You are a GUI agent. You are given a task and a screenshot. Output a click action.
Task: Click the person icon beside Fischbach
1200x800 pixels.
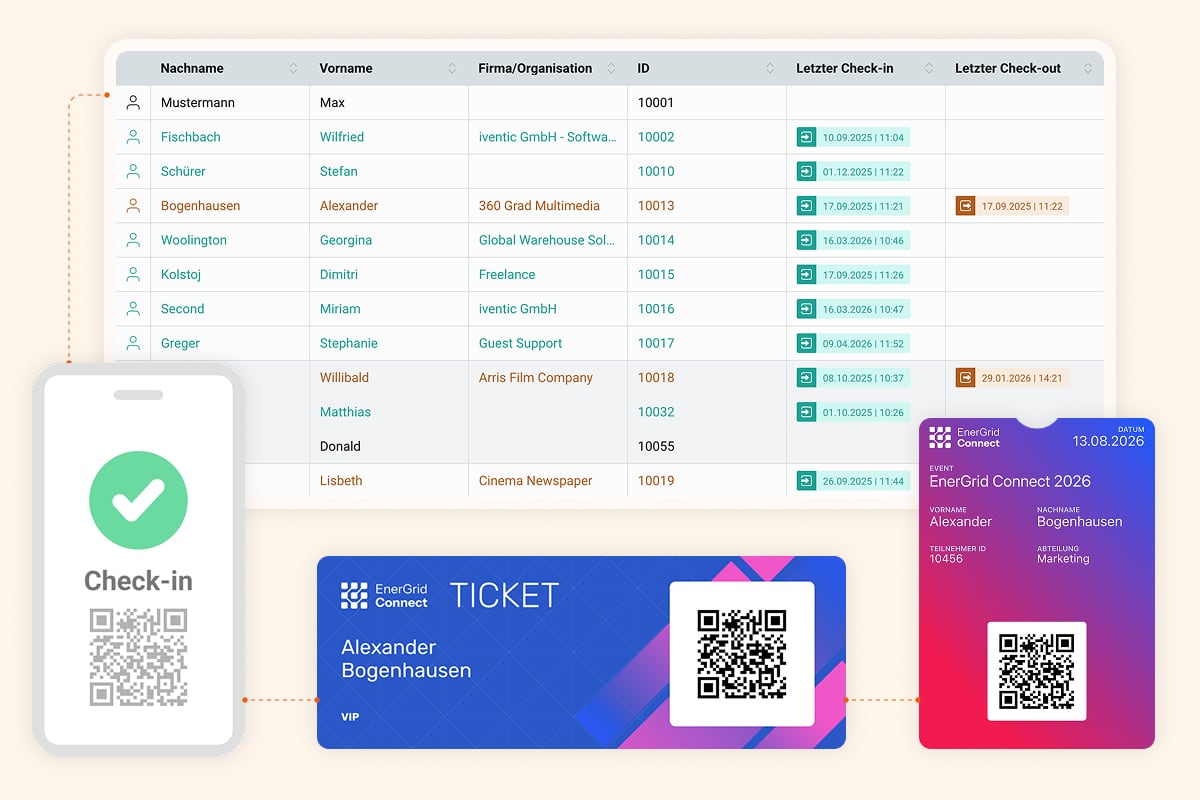point(133,137)
